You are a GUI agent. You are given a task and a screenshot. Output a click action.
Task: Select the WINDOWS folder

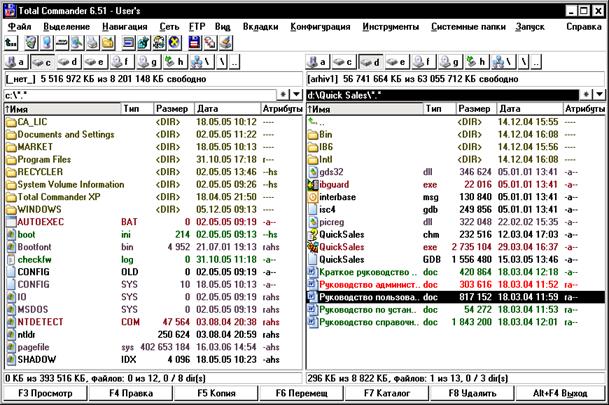tap(153, 210)
